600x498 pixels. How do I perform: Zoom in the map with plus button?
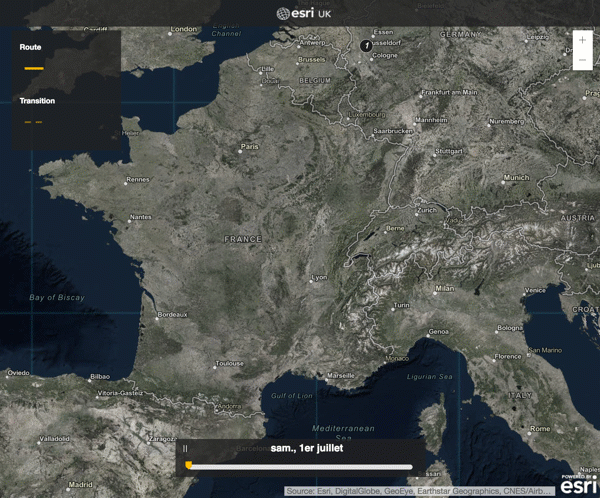point(582,40)
